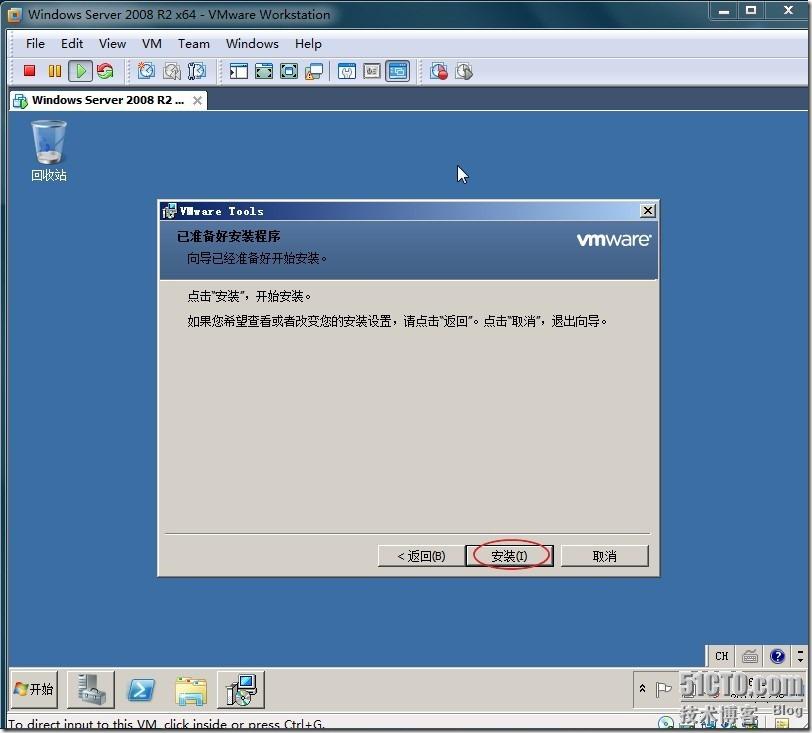Viewport: 812px width, 733px height.
Task: Click the yellow Suspend VM toolbar button
Action: pyautogui.click(x=54, y=71)
